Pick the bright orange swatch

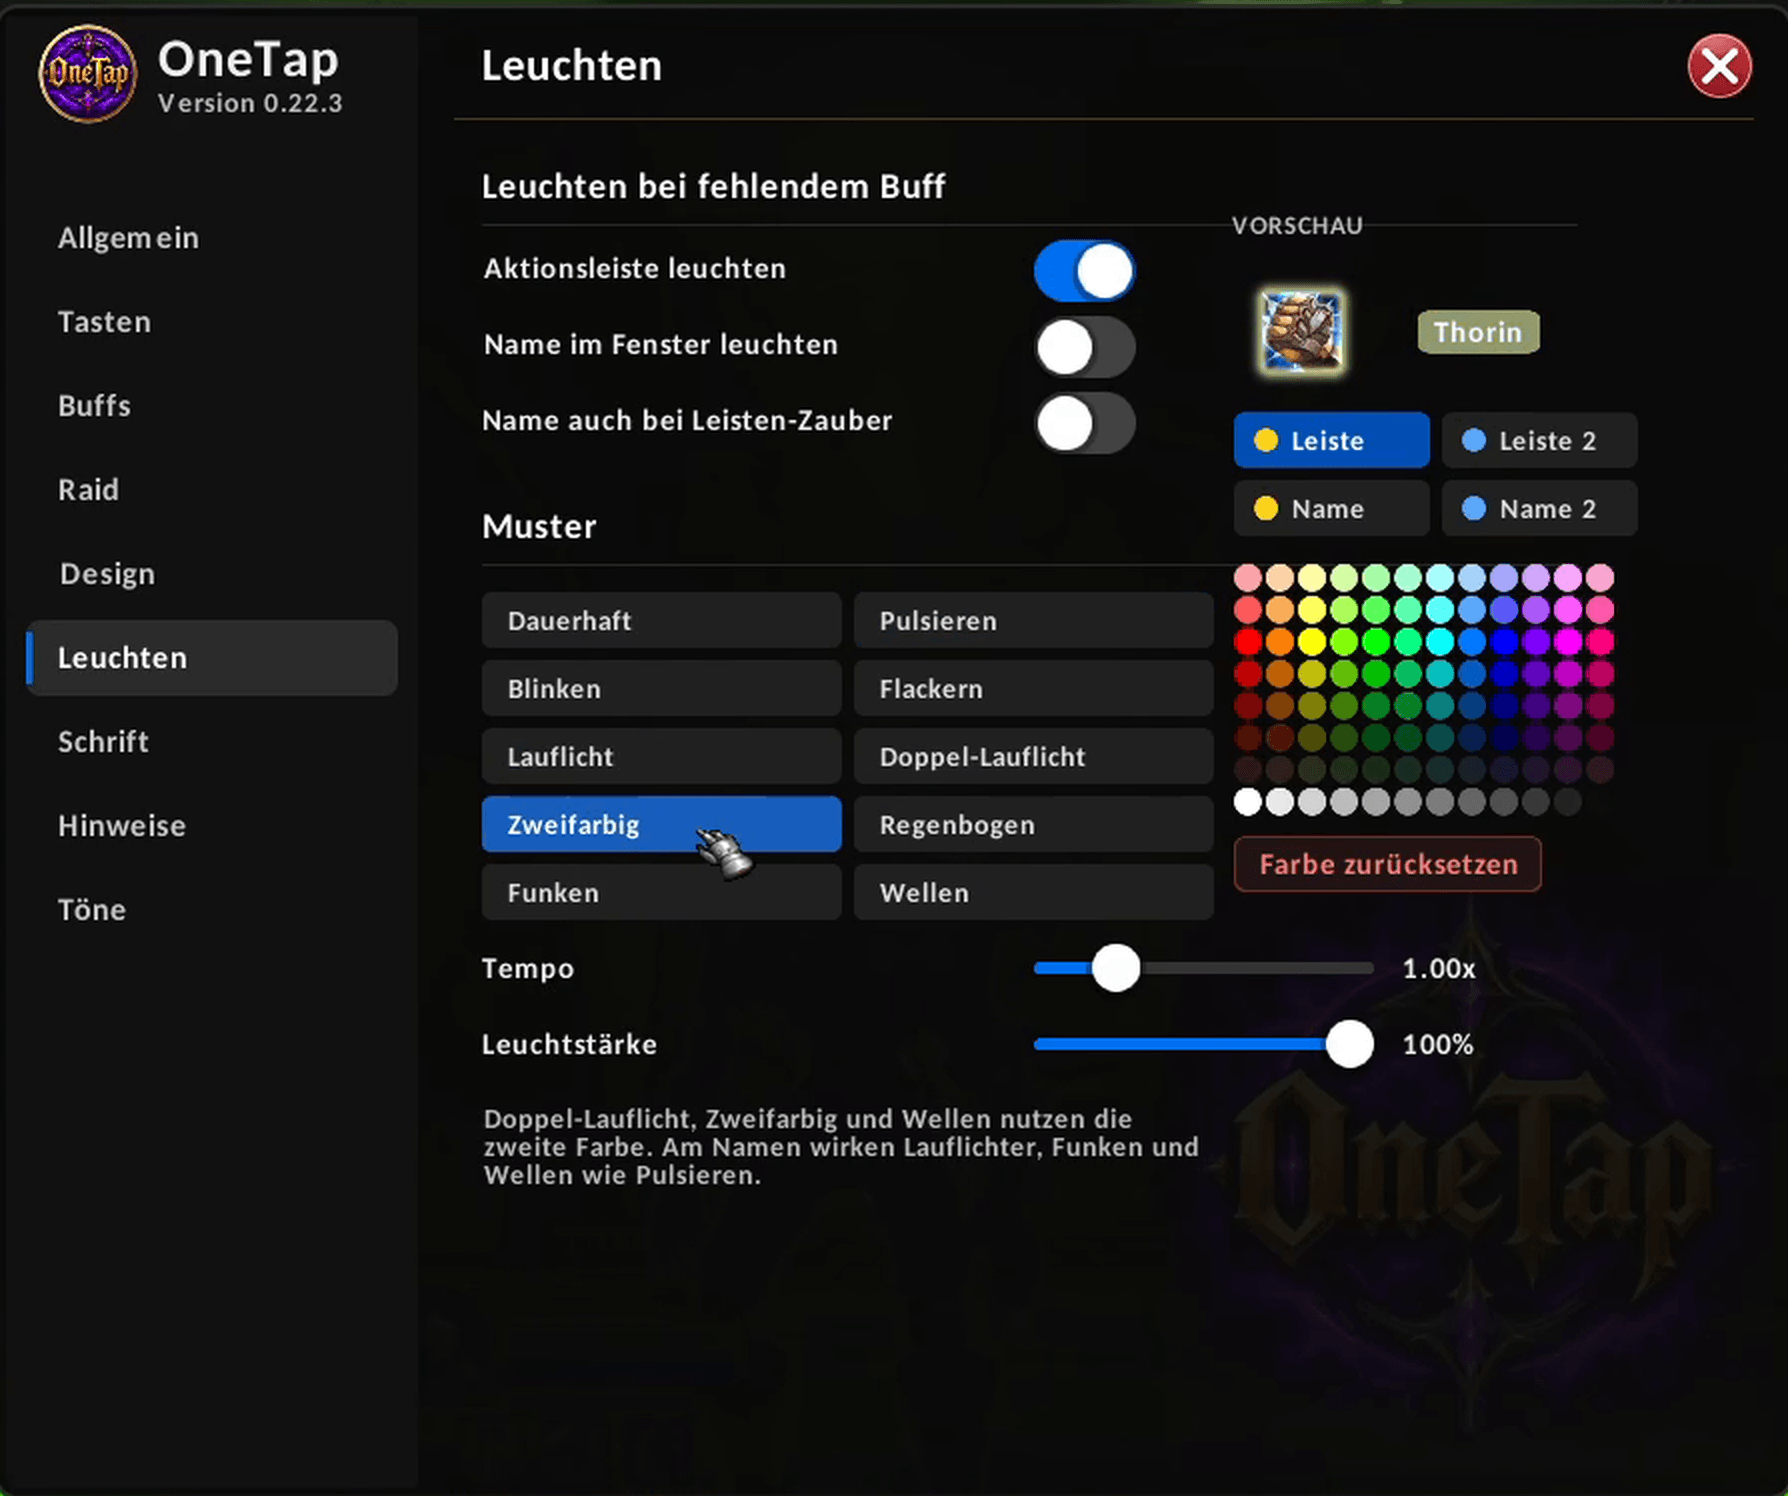(1279, 641)
